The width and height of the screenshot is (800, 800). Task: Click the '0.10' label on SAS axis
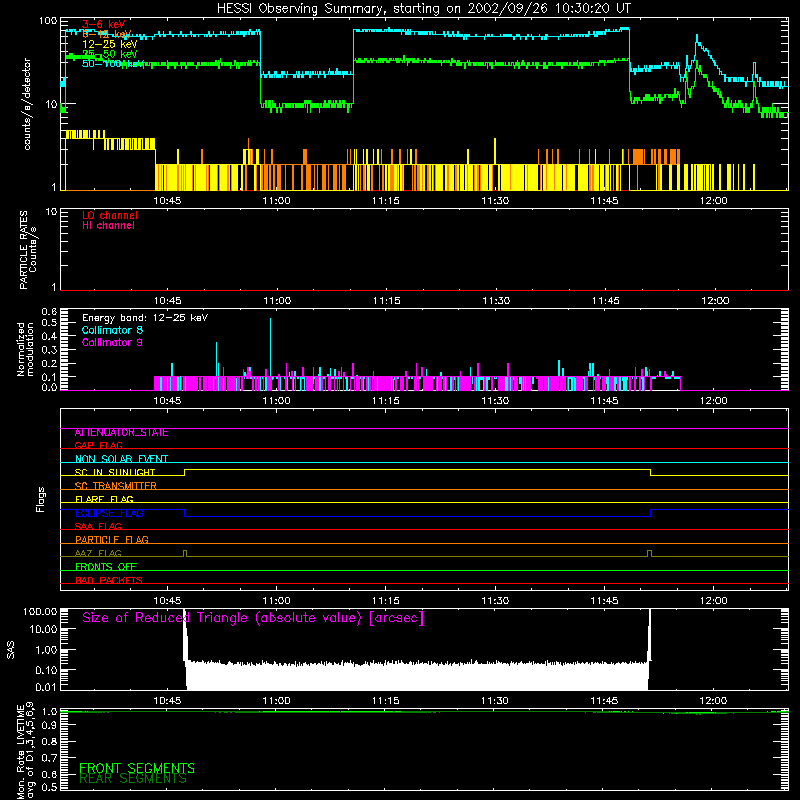[45, 670]
